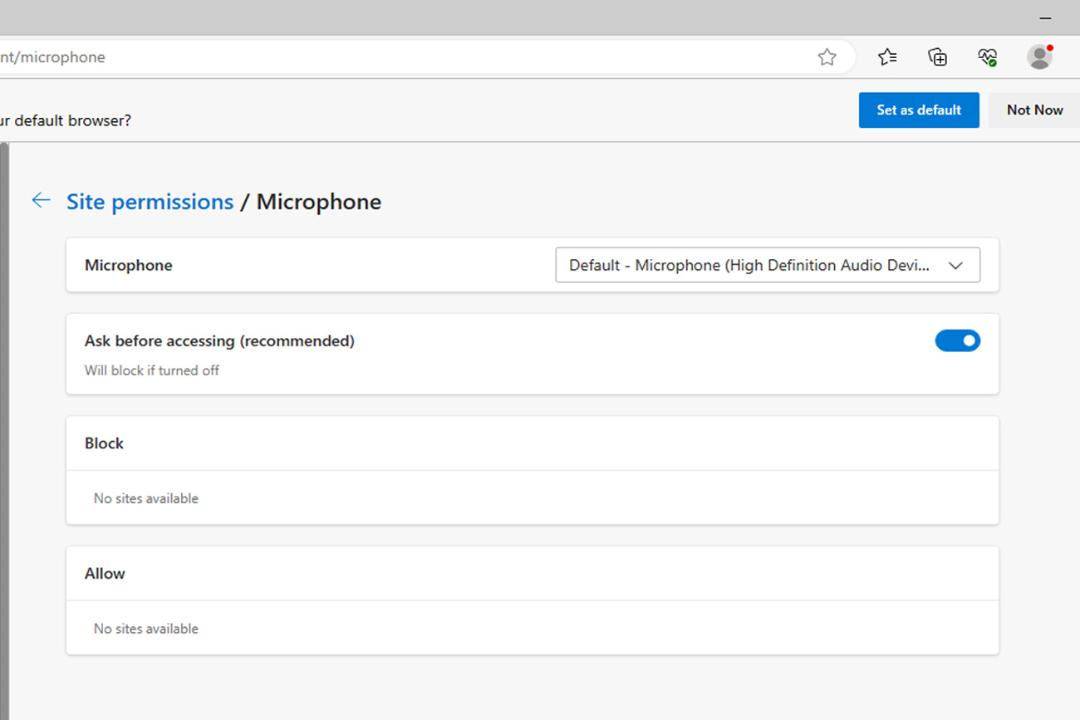Open the Favorites list icon
The image size is (1080, 720).
[887, 57]
